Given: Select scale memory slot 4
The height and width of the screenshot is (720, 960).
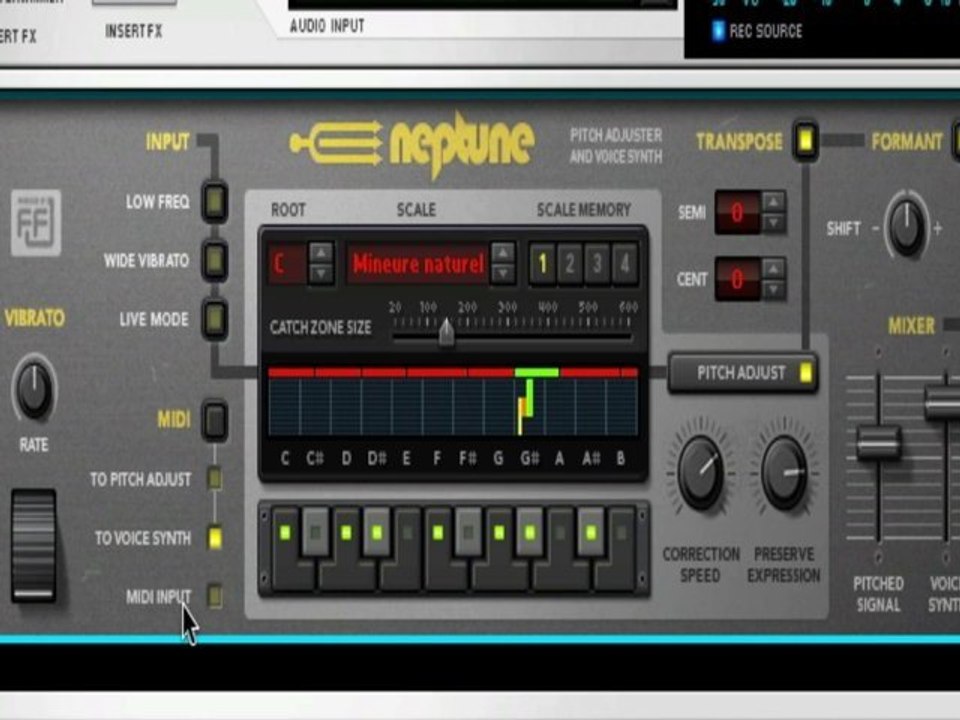Looking at the screenshot, I should pyautogui.click(x=625, y=264).
